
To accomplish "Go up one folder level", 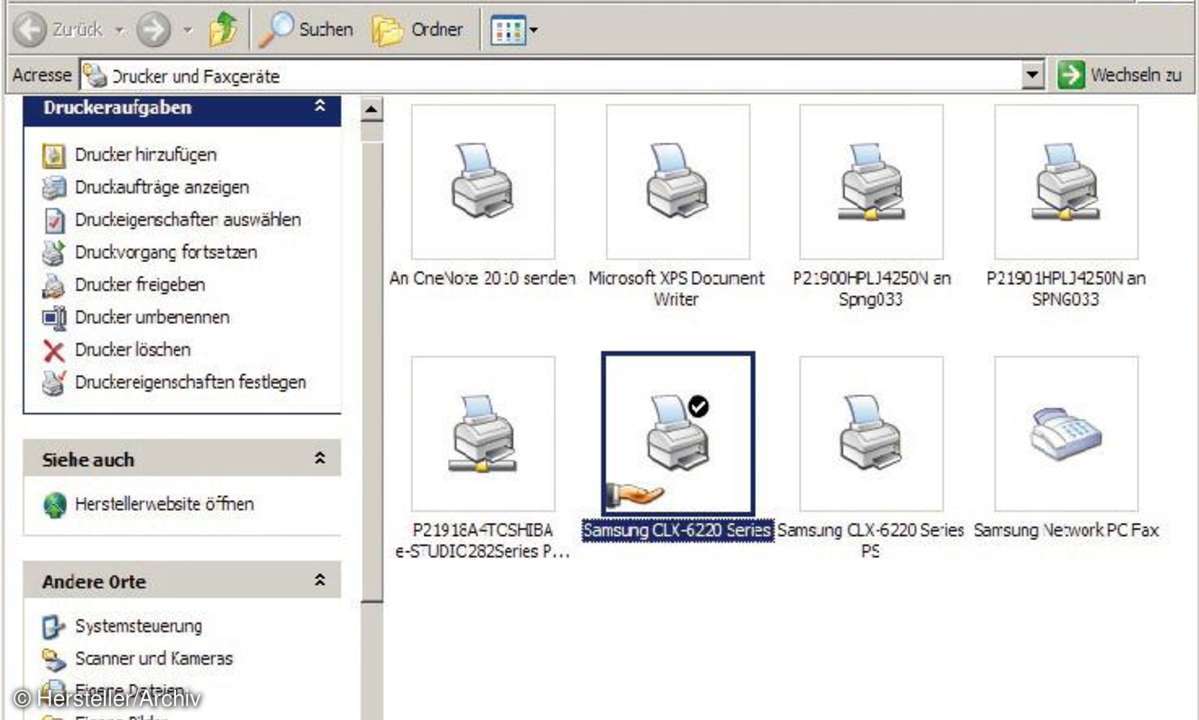I will click(x=223, y=30).
